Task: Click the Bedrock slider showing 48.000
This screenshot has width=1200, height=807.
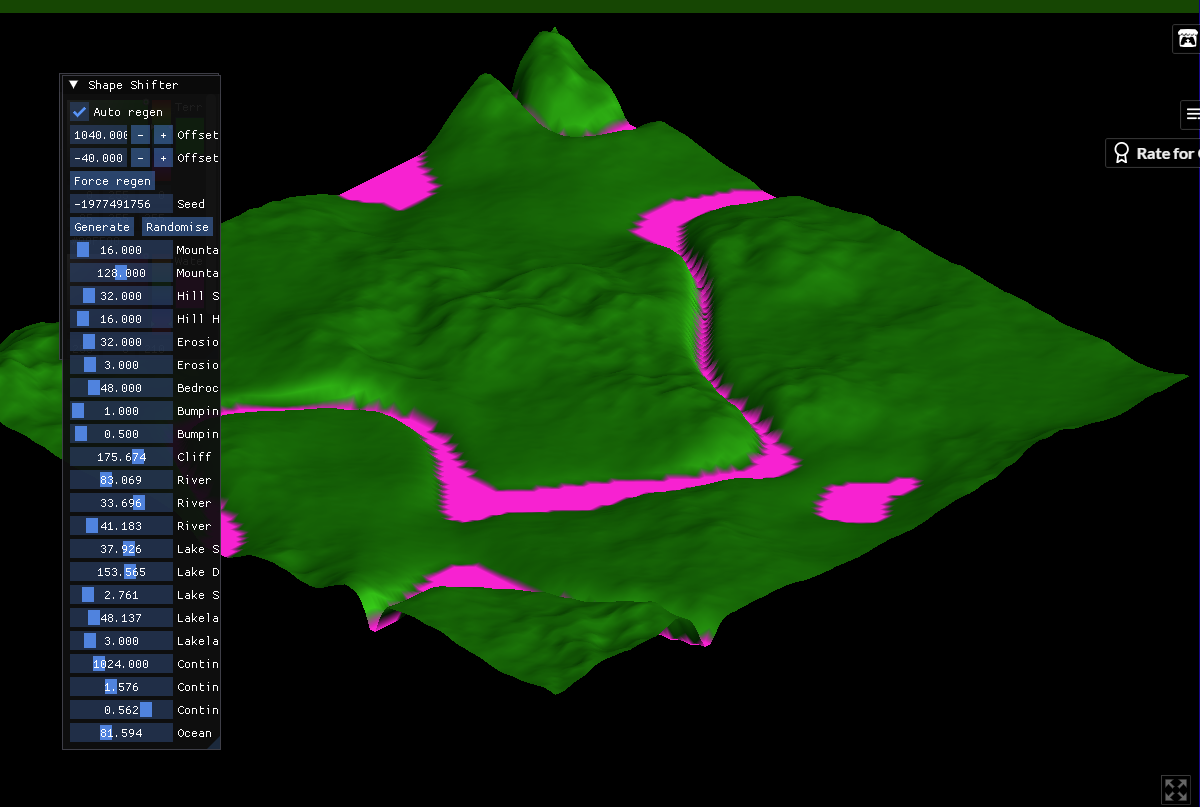Action: 121,388
